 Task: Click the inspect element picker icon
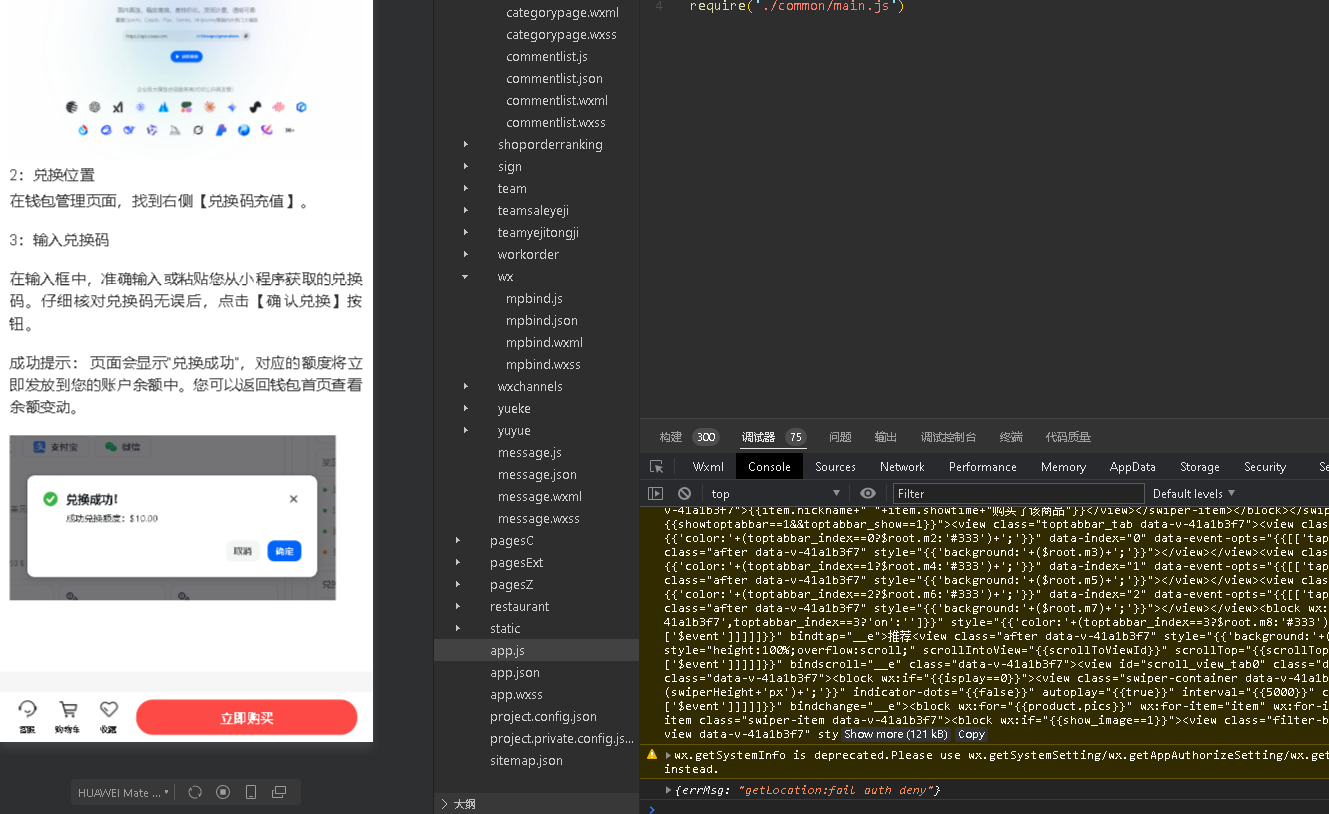click(656, 467)
